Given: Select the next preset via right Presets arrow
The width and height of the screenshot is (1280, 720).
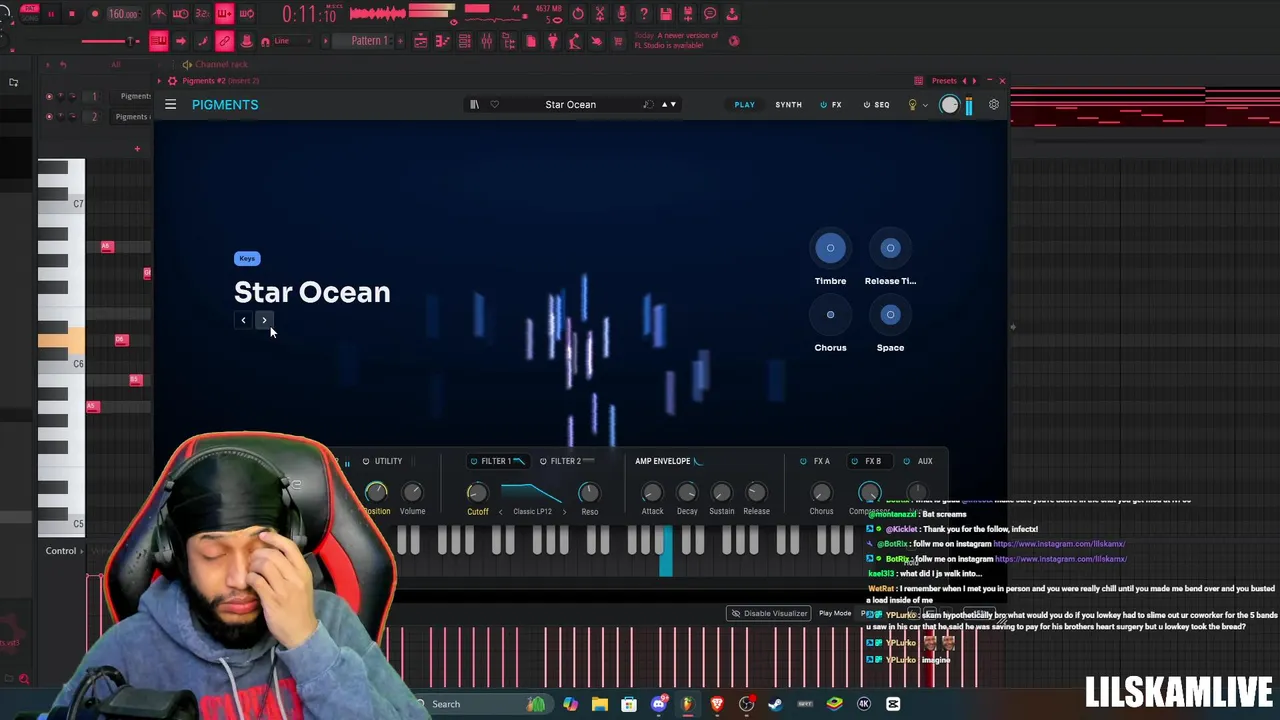Looking at the screenshot, I should (974, 81).
